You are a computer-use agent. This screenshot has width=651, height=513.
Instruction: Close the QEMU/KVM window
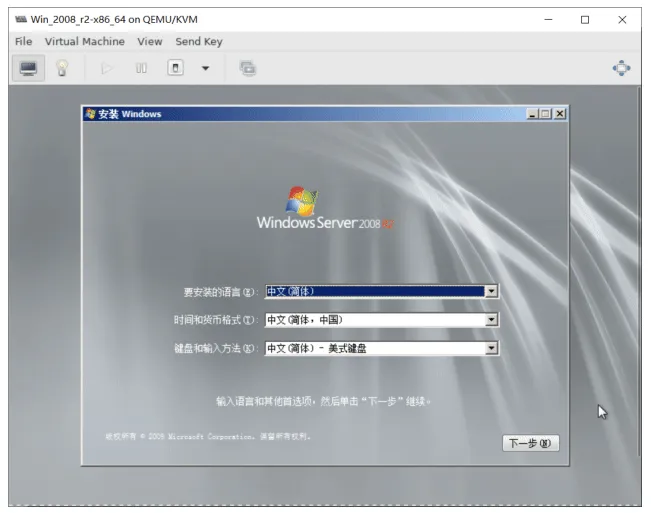pos(622,20)
